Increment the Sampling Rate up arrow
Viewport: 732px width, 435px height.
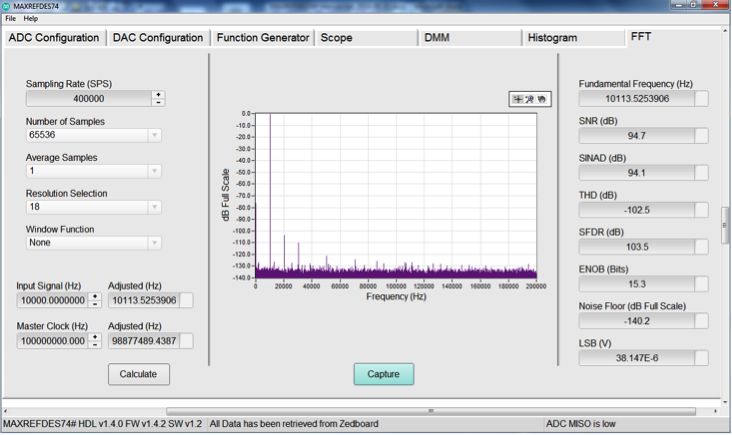[x=158, y=95]
